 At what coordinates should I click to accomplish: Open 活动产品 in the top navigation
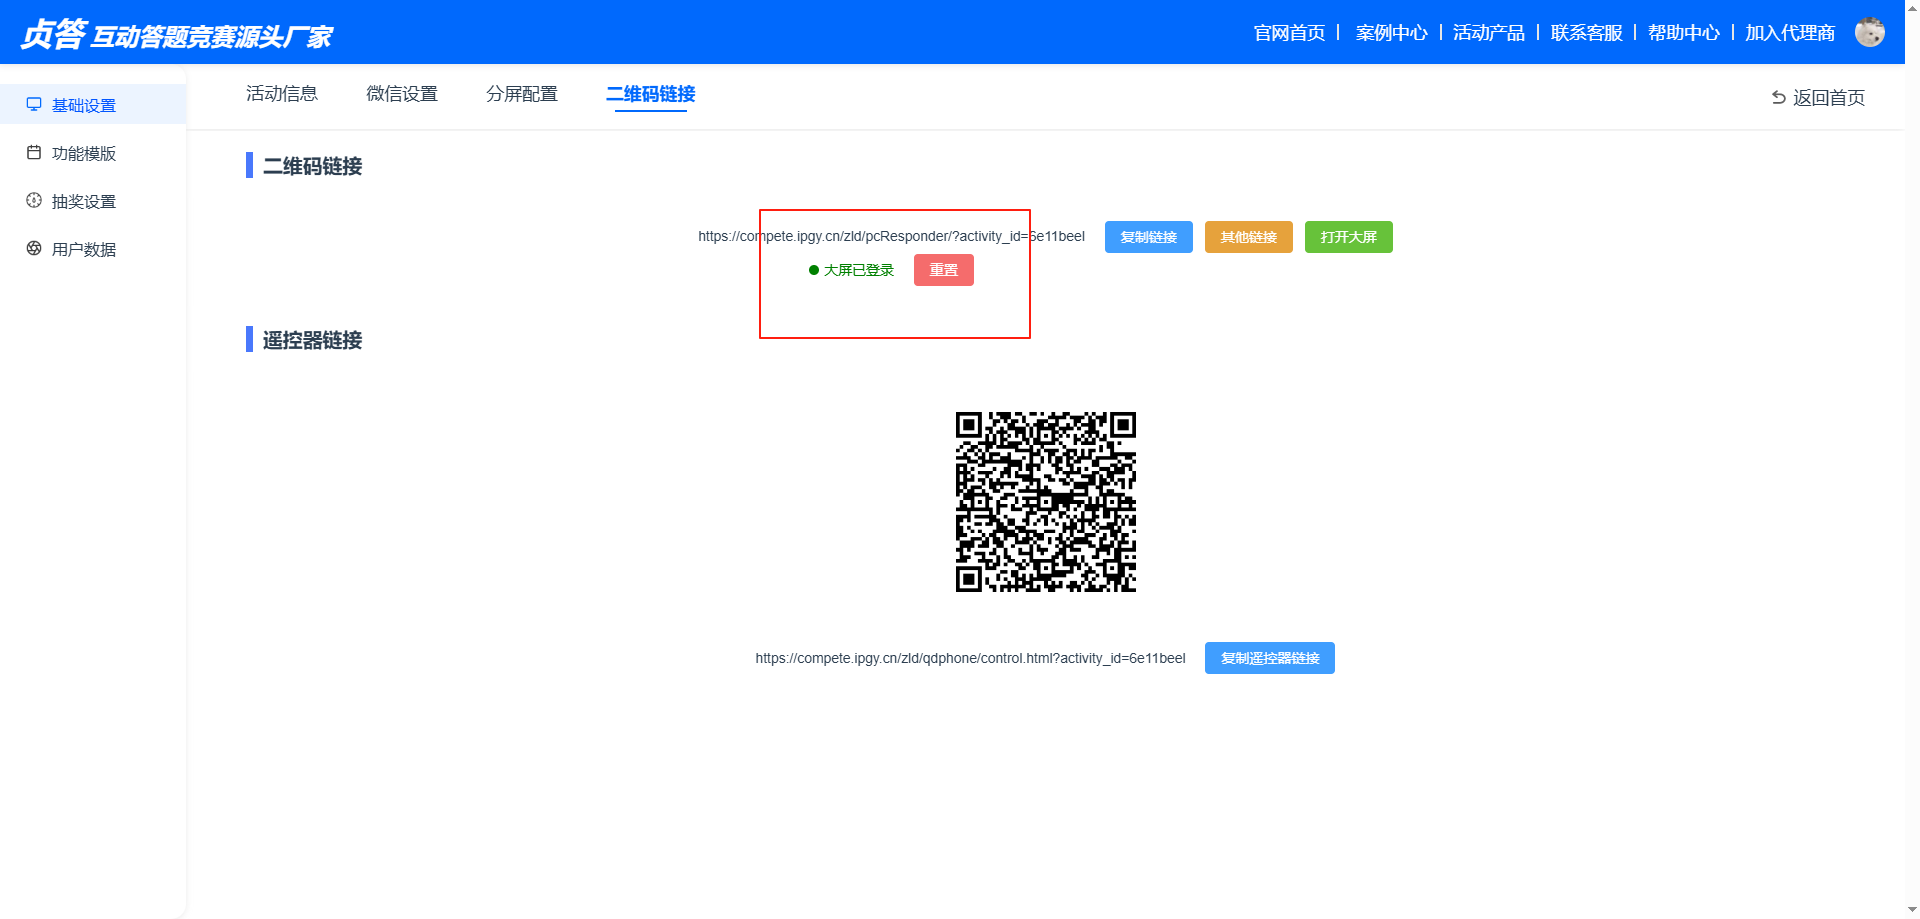point(1489,33)
